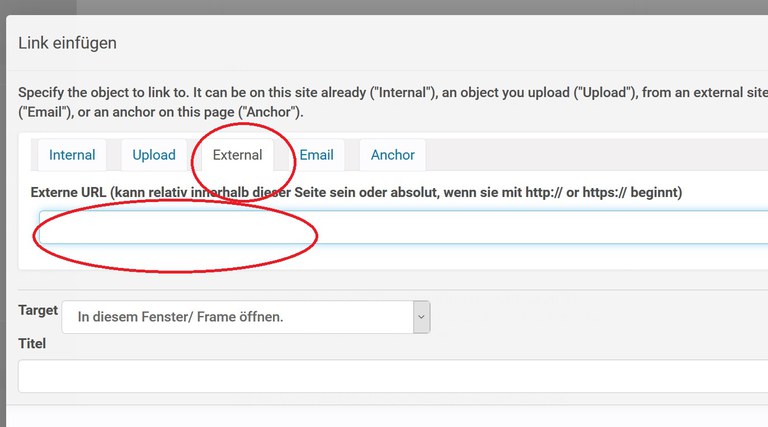
Task: Open the "In diesem Fenster/ Frame öffnen" combo box
Action: point(238,317)
